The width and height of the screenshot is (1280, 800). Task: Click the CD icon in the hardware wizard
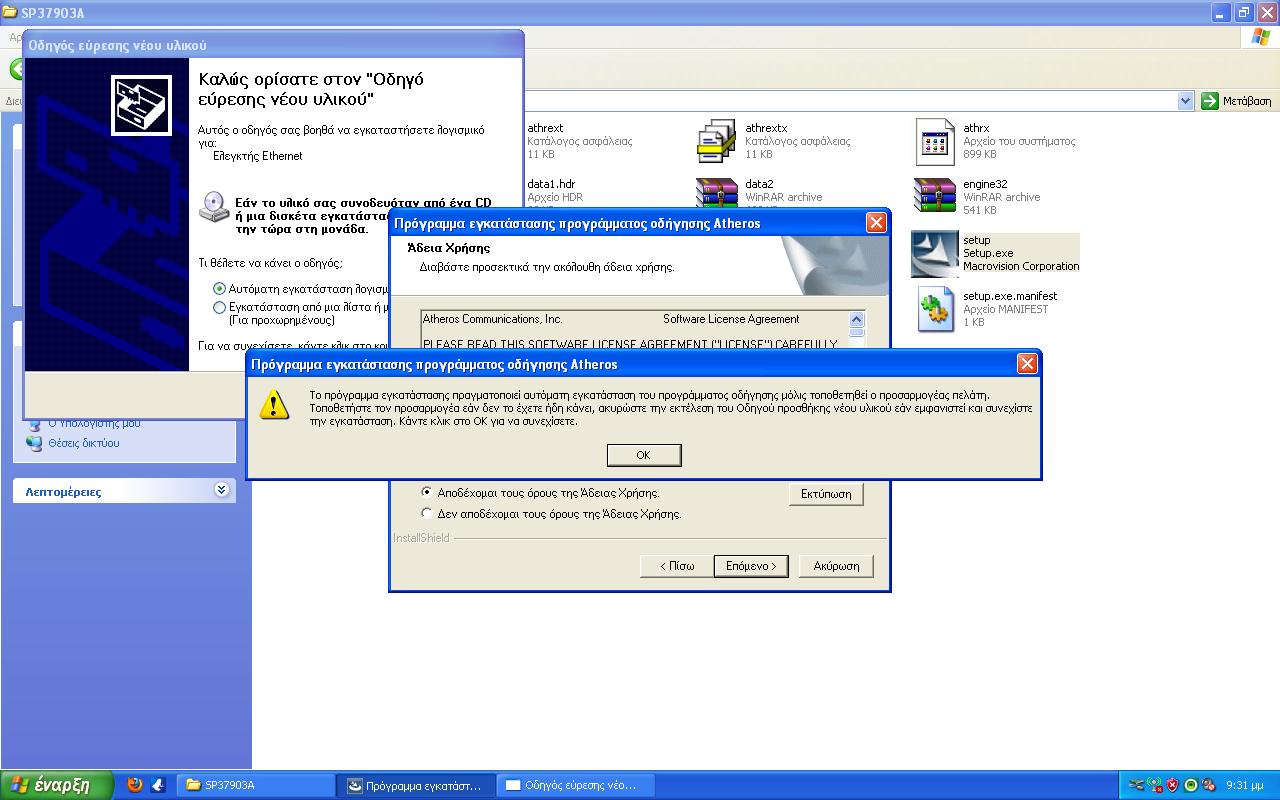(x=214, y=206)
